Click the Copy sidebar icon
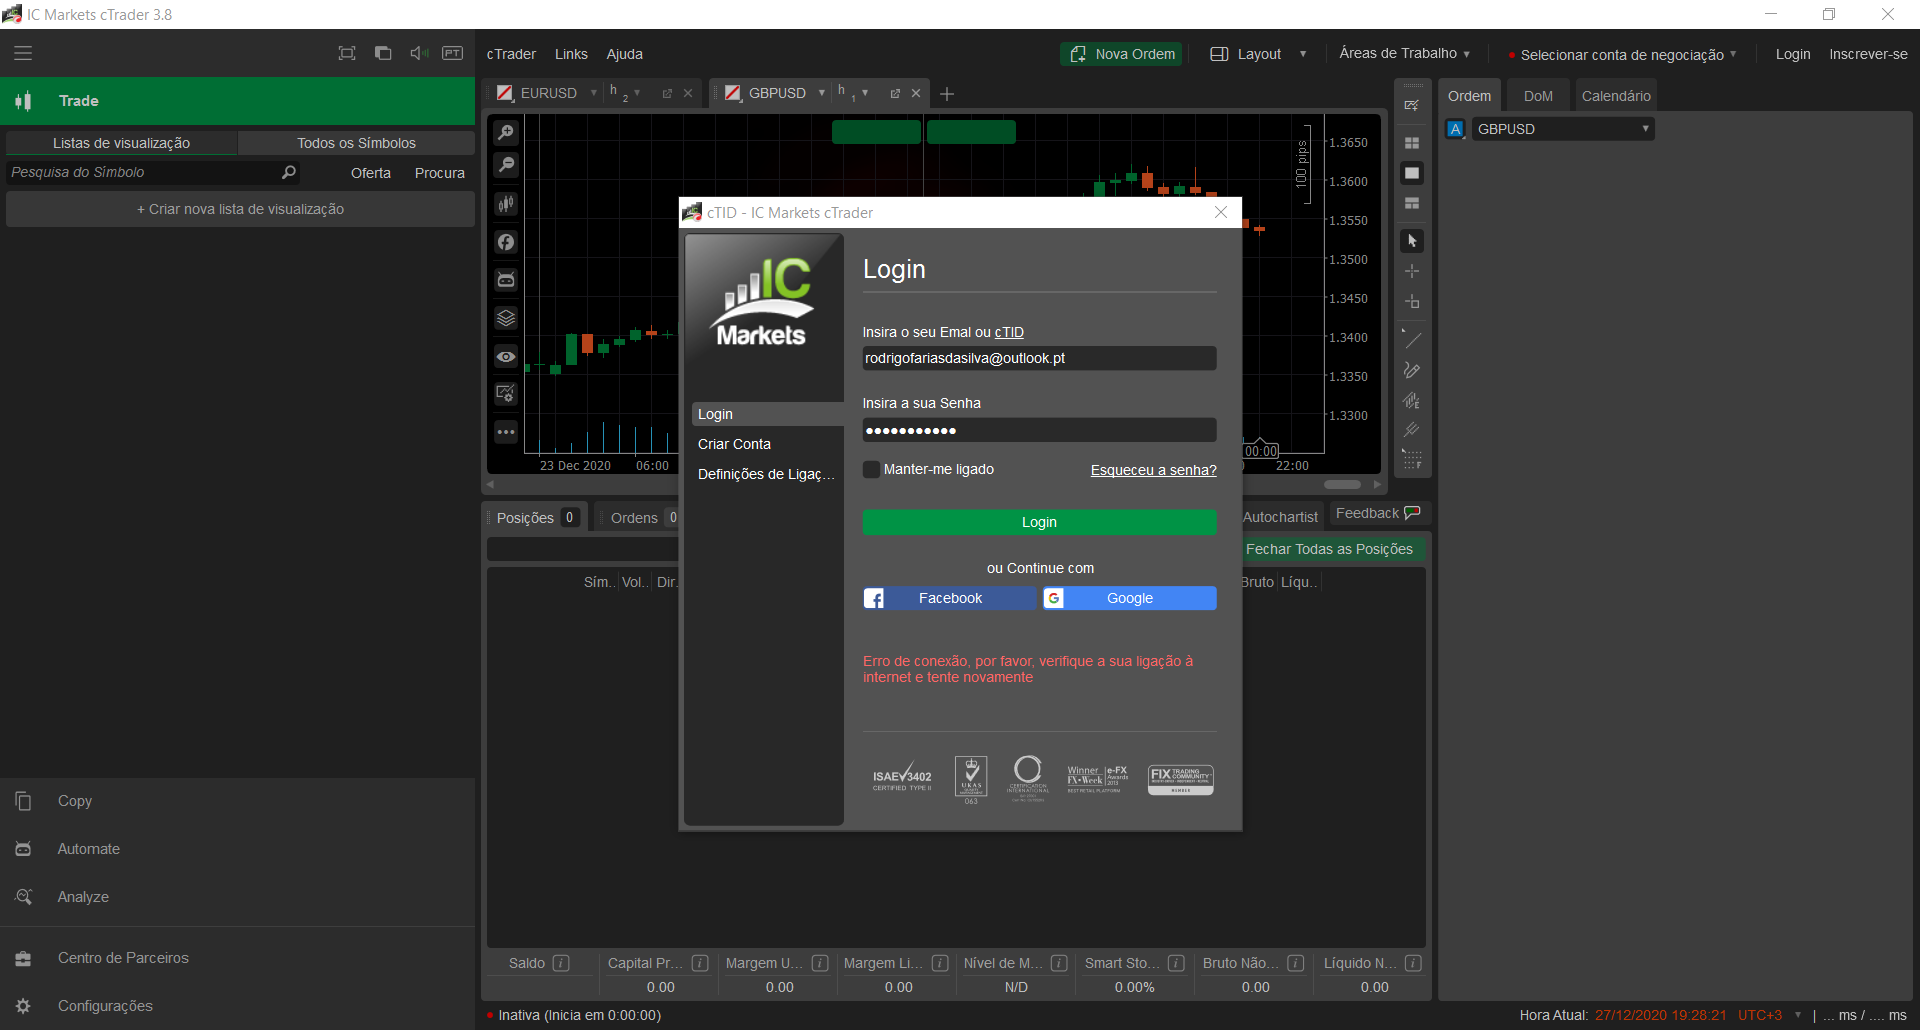The image size is (1920, 1030). tap(24, 801)
